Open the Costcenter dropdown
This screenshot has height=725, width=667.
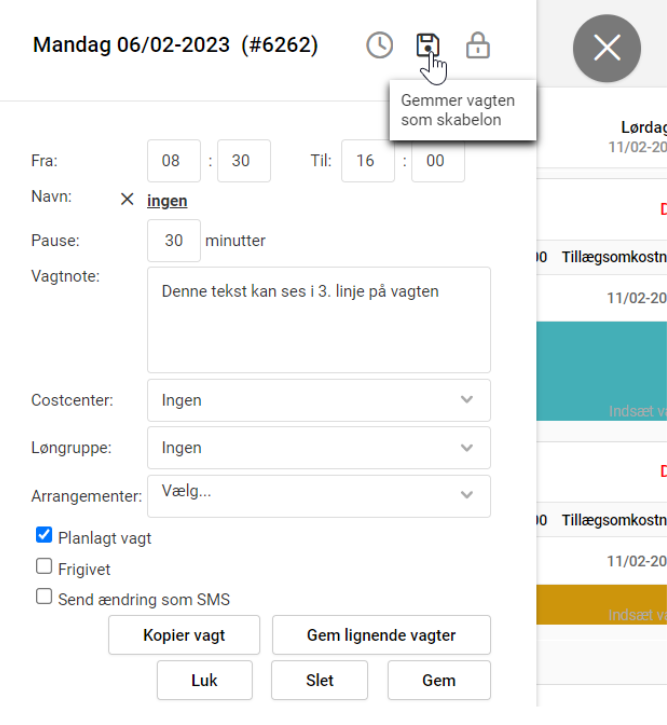[318, 400]
